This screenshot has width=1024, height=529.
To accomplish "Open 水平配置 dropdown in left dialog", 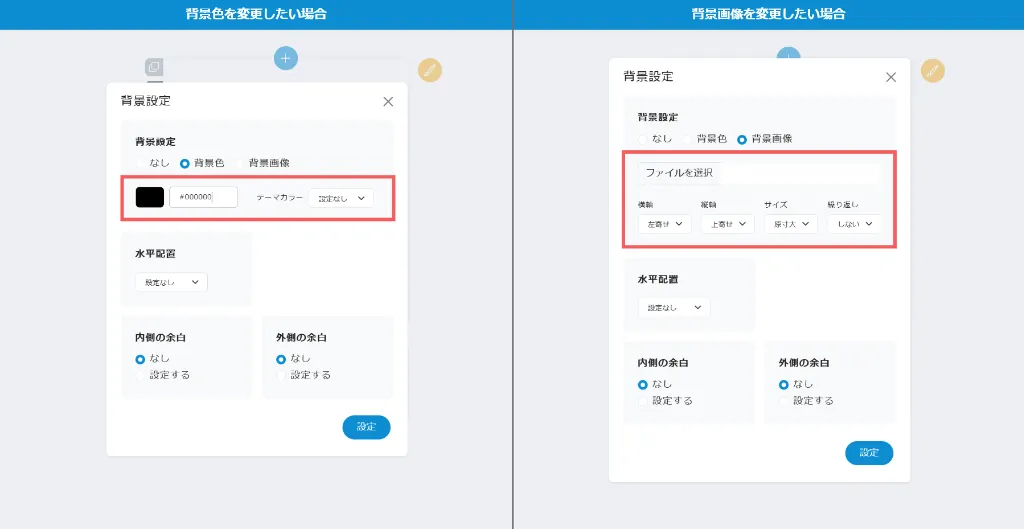I will [x=171, y=283].
